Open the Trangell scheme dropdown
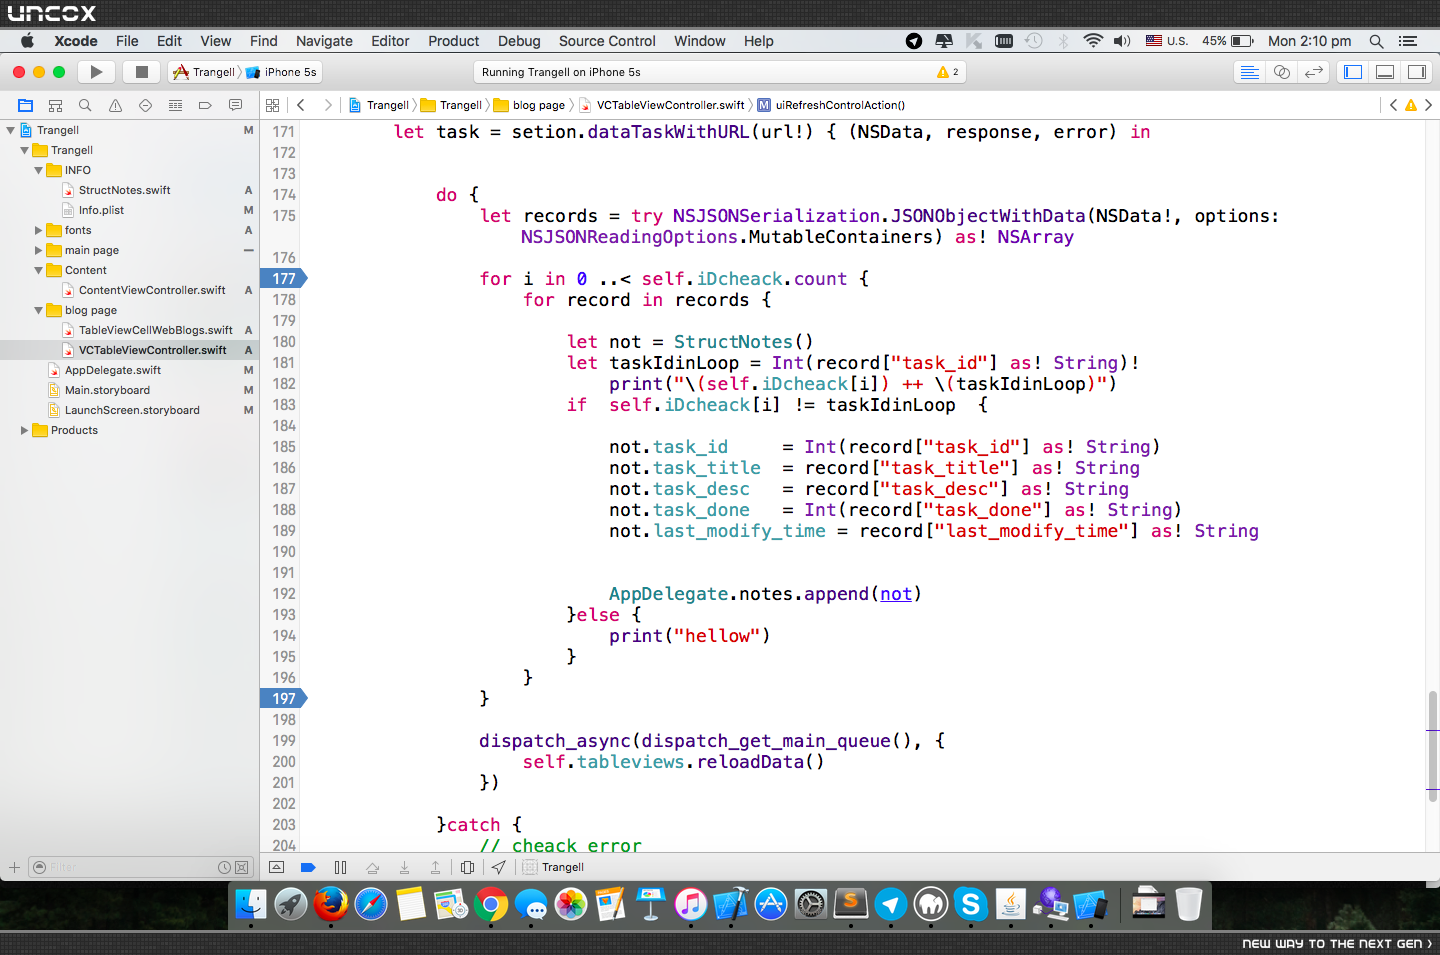This screenshot has height=955, width=1440. (204, 72)
